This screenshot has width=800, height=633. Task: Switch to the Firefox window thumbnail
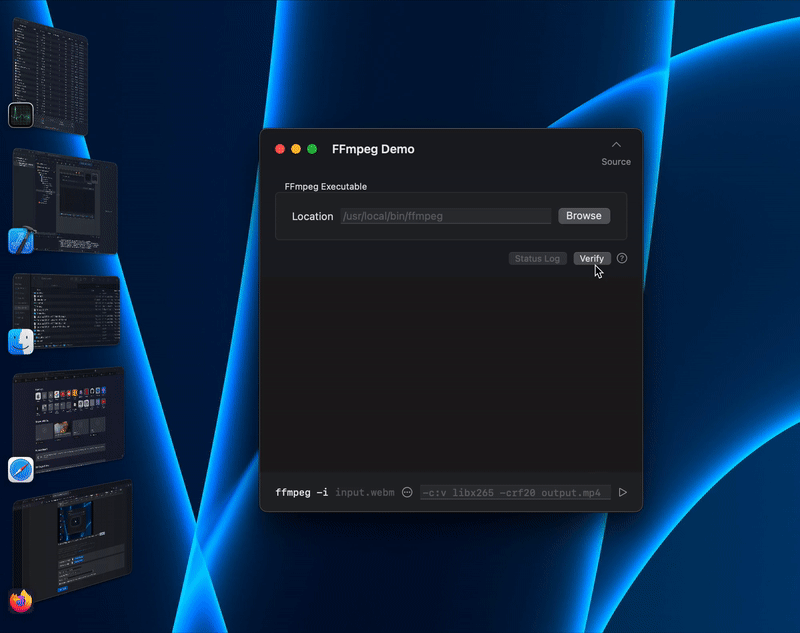pos(72,541)
